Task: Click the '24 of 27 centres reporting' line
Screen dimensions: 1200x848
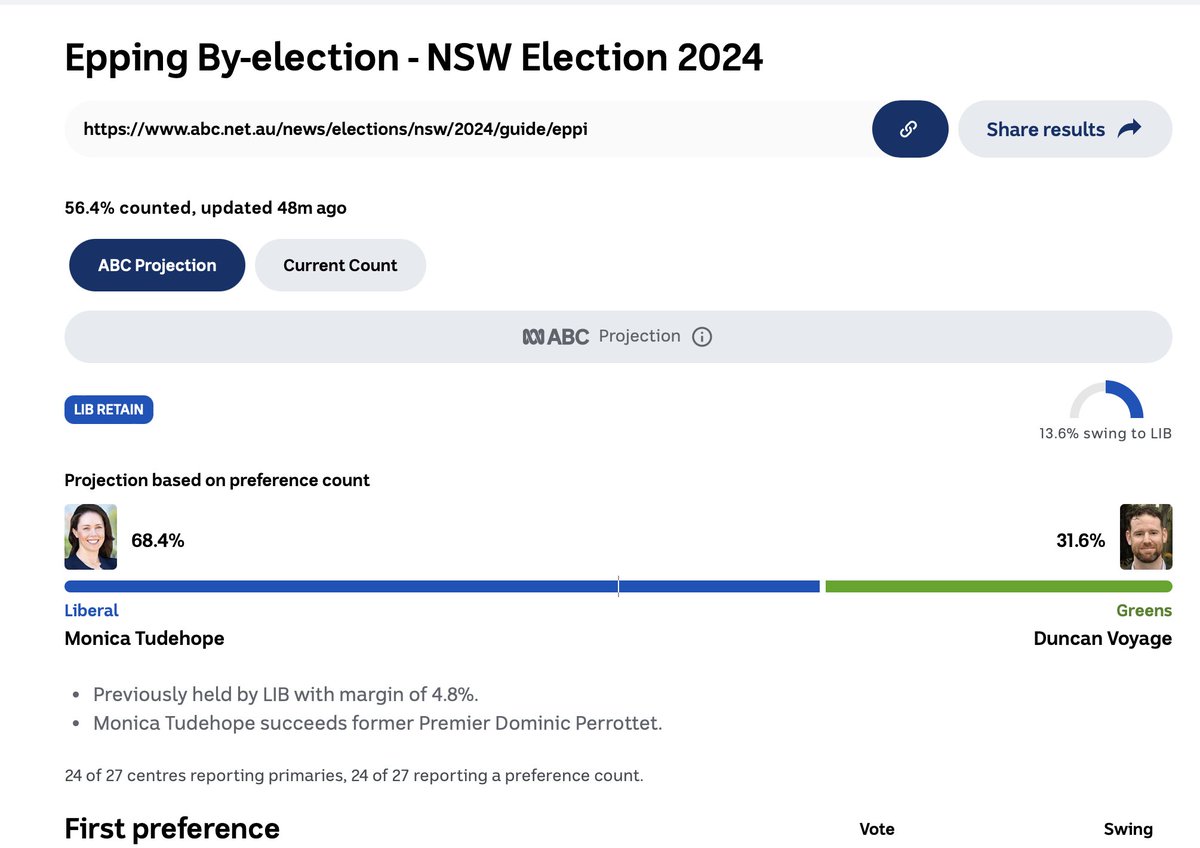Action: (x=354, y=776)
